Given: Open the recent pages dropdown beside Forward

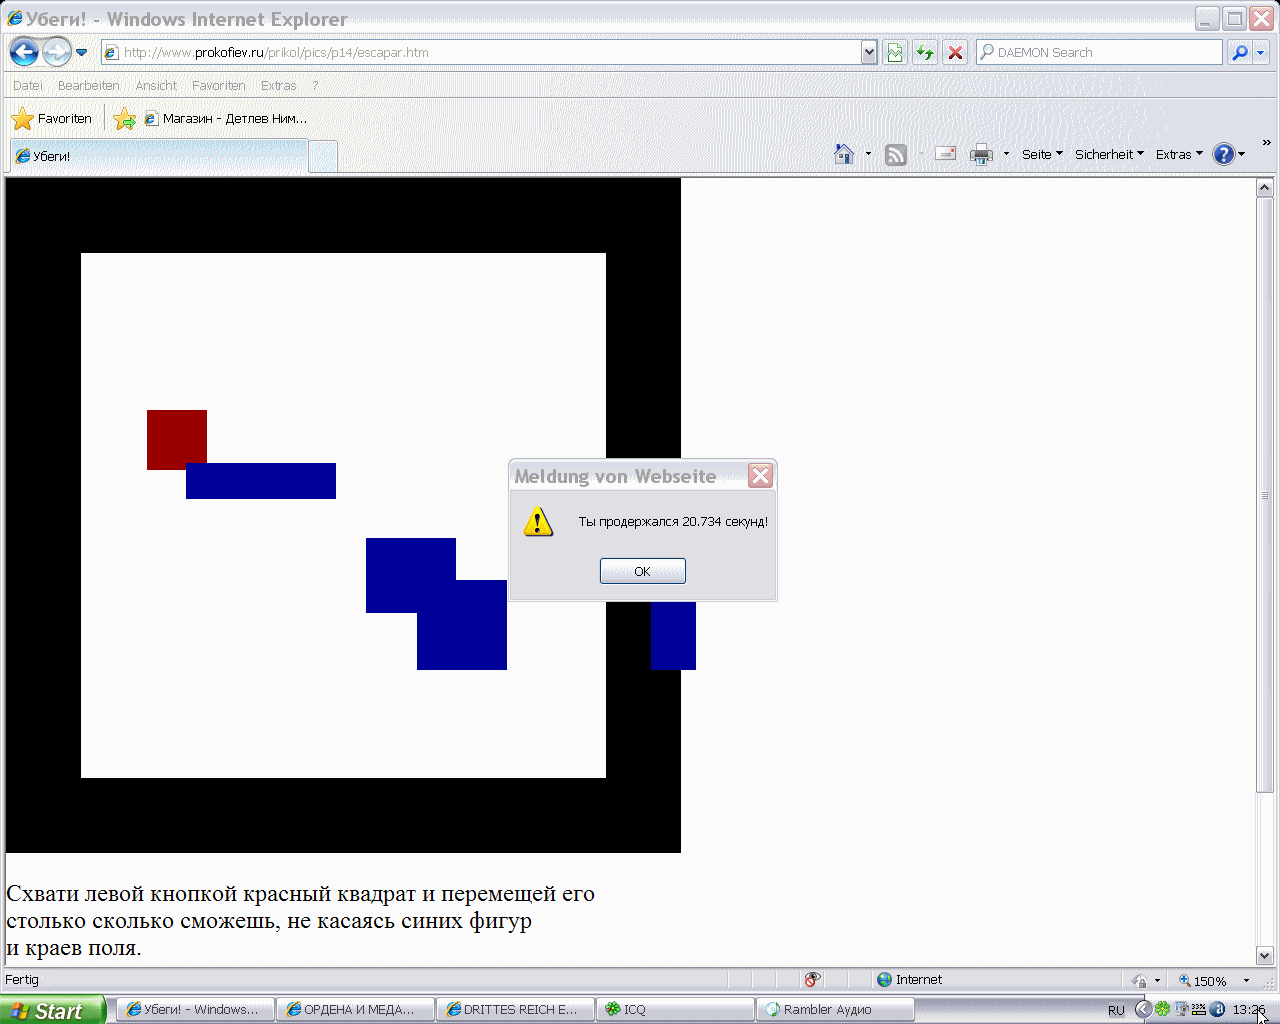Looking at the screenshot, I should click(x=82, y=52).
